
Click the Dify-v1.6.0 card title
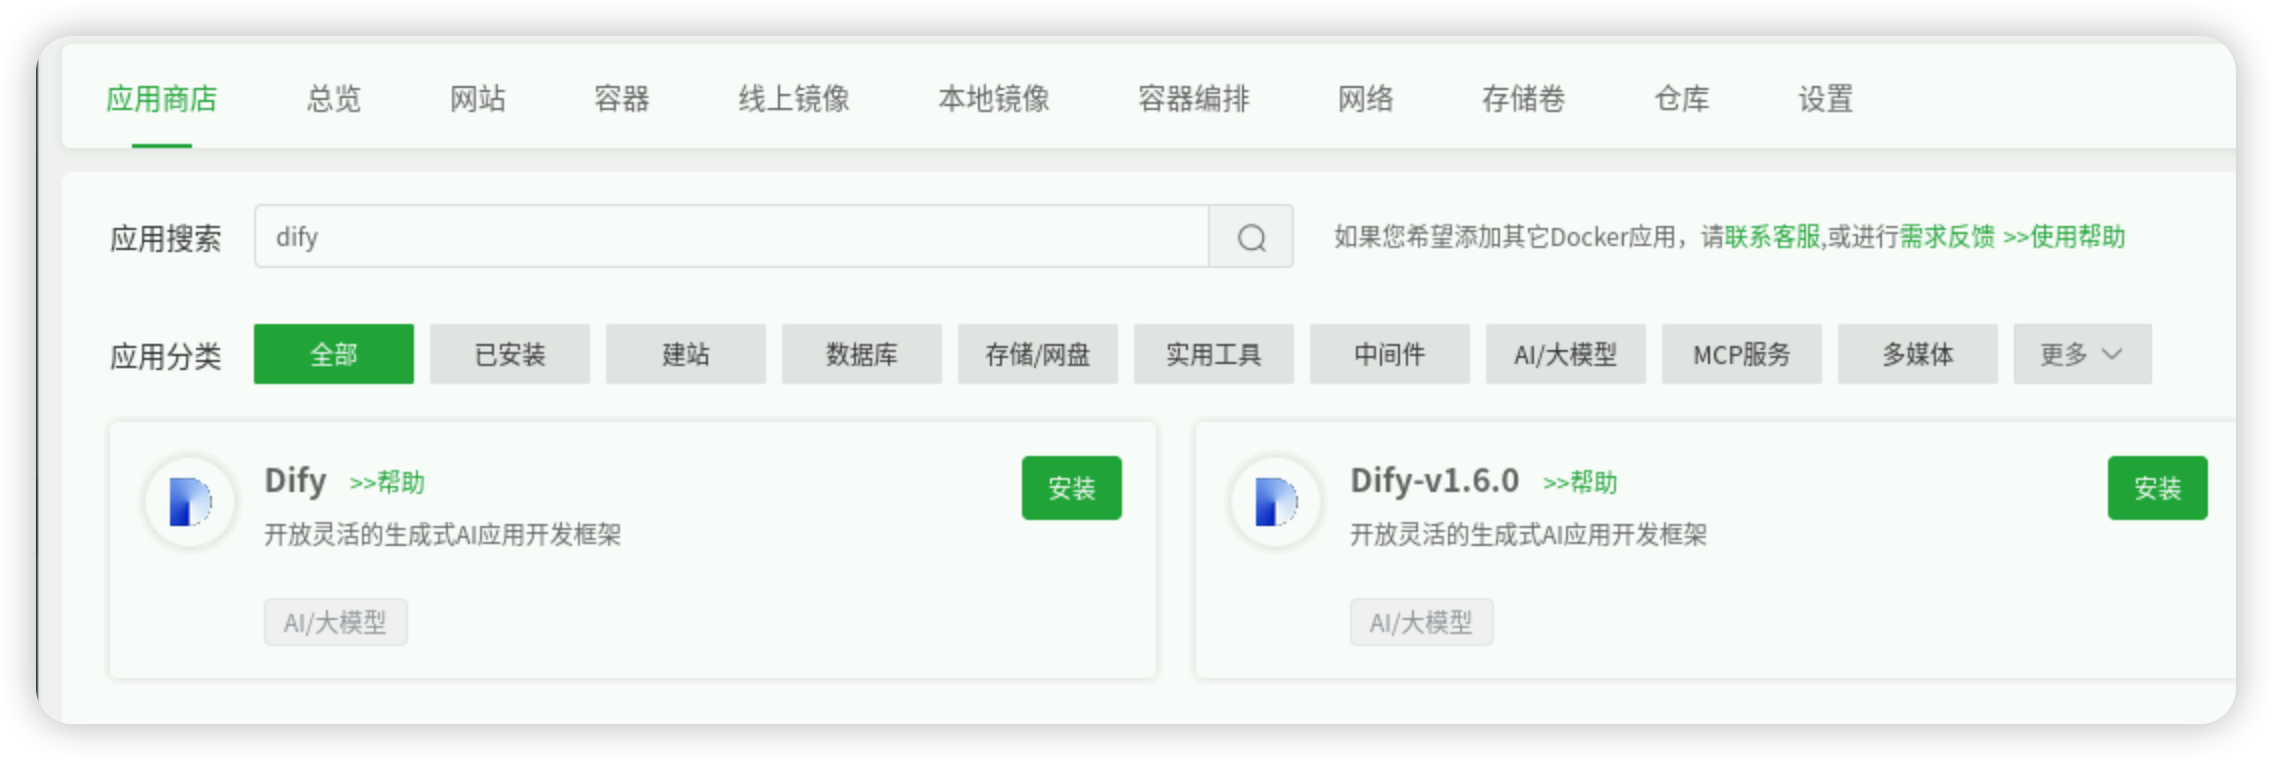click(x=1435, y=481)
